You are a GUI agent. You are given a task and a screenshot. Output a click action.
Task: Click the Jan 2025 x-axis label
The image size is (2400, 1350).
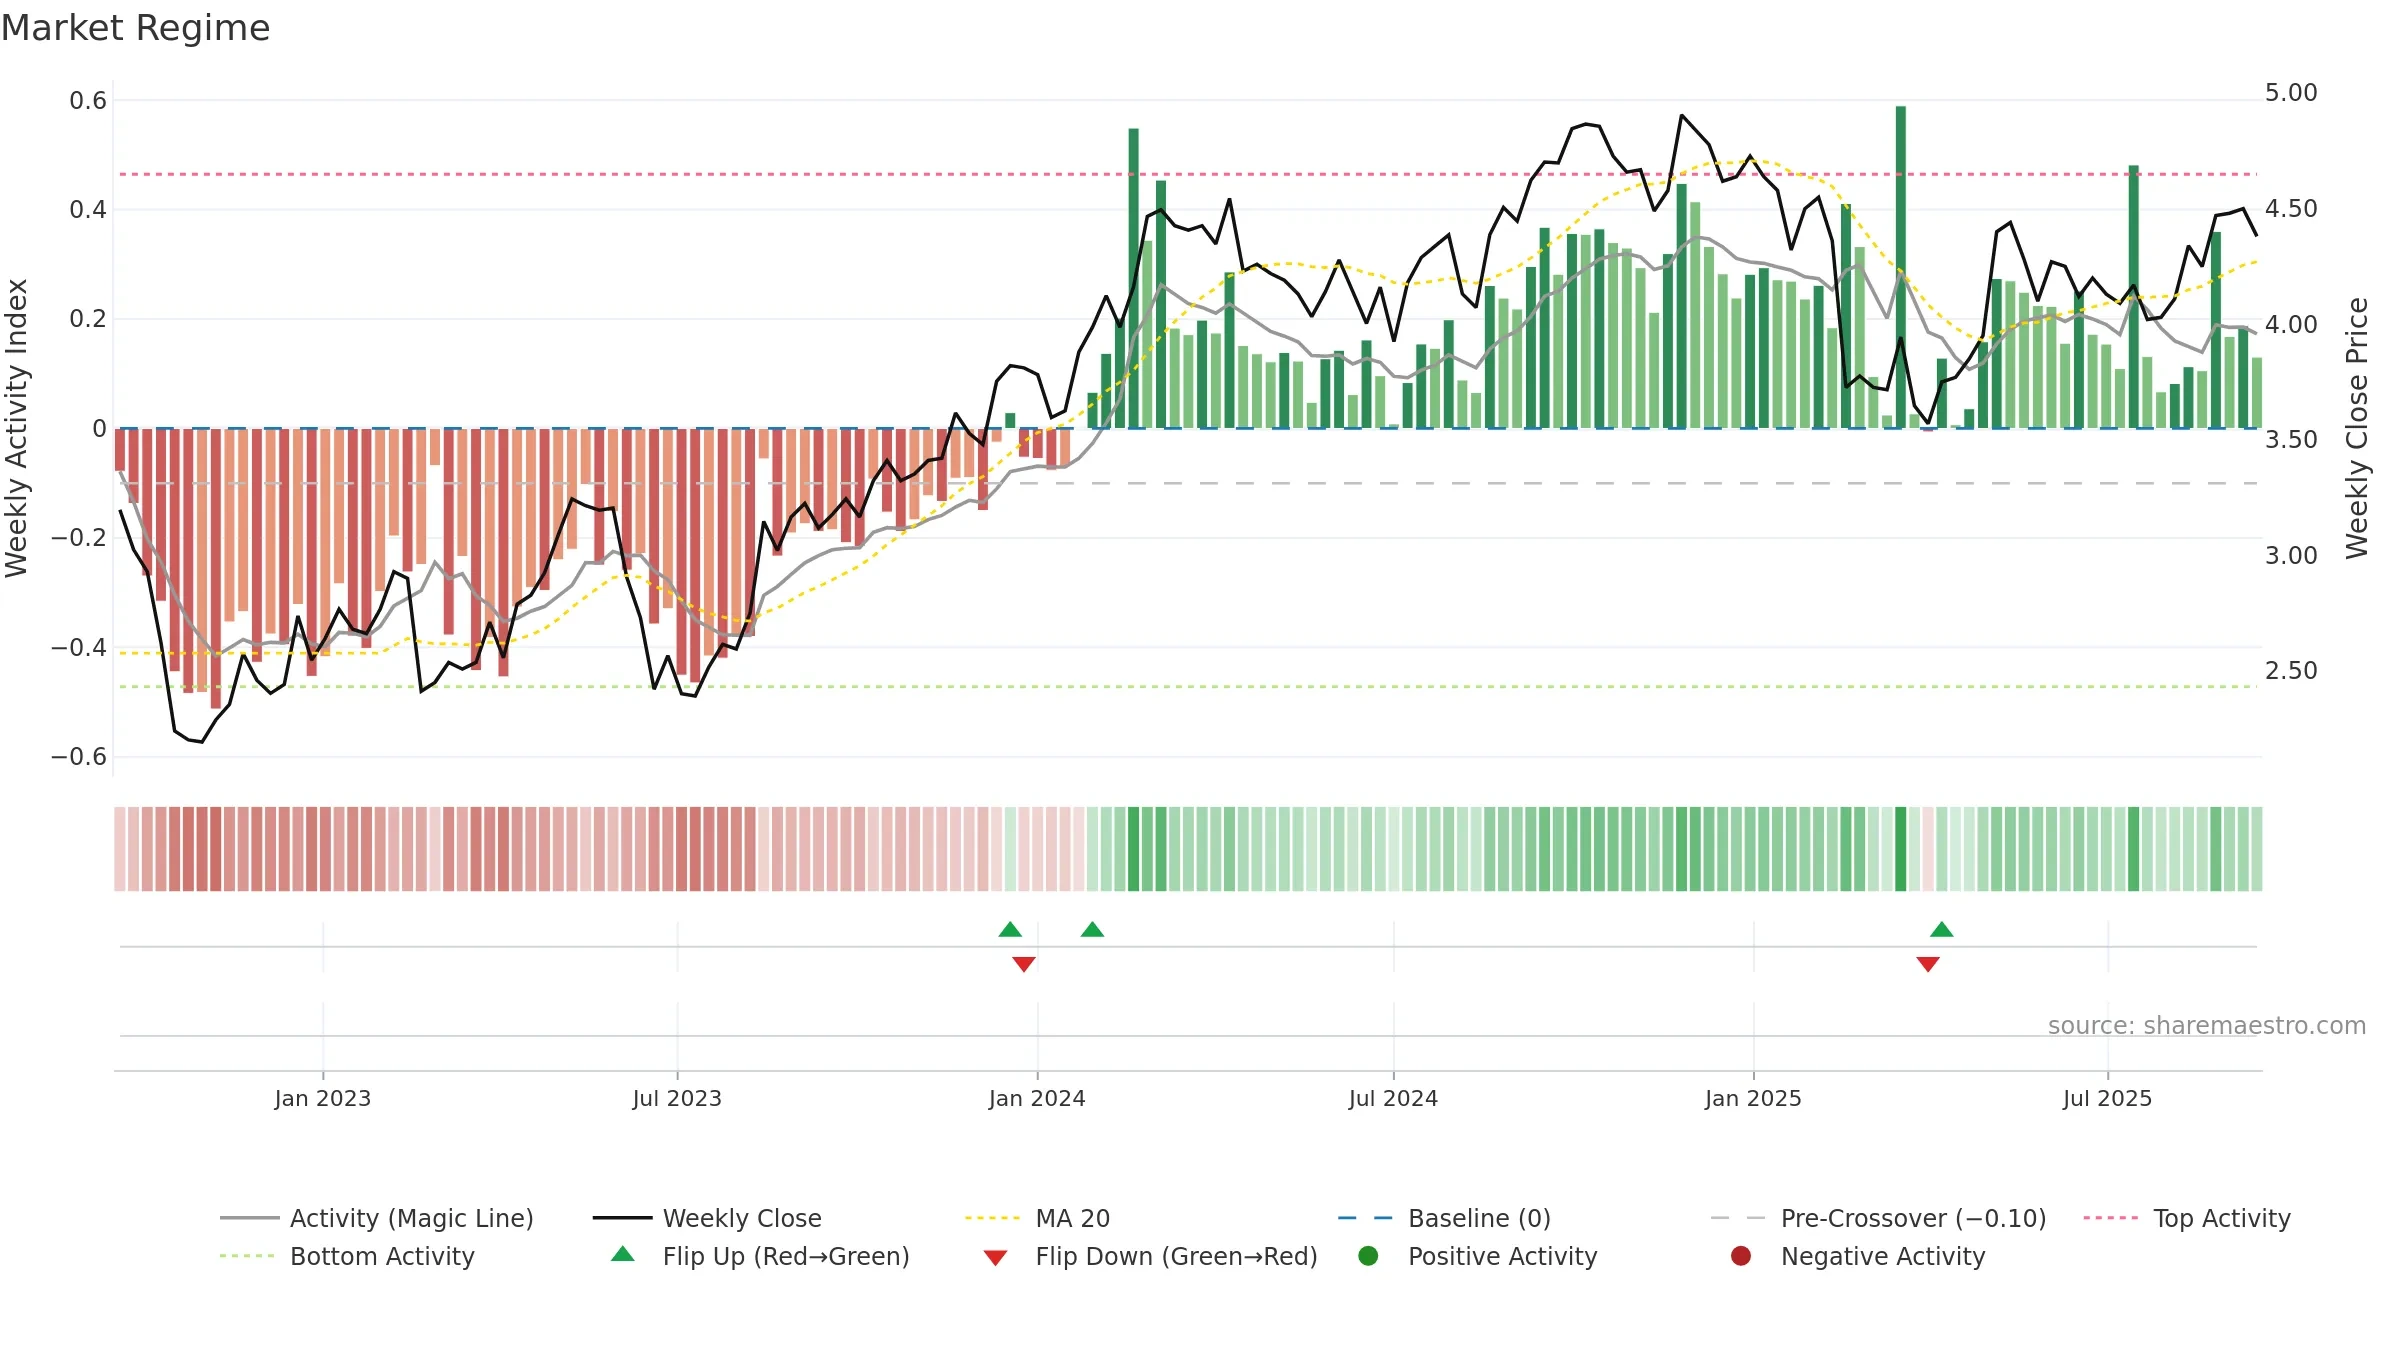pyautogui.click(x=1753, y=1098)
